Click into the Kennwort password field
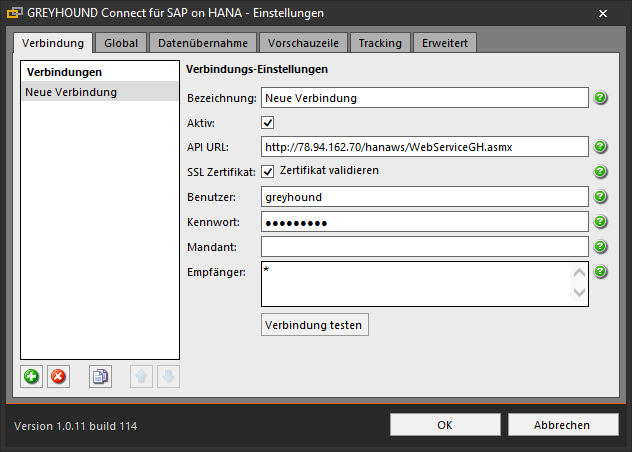Screen dimensions: 632x452 (x=424, y=222)
